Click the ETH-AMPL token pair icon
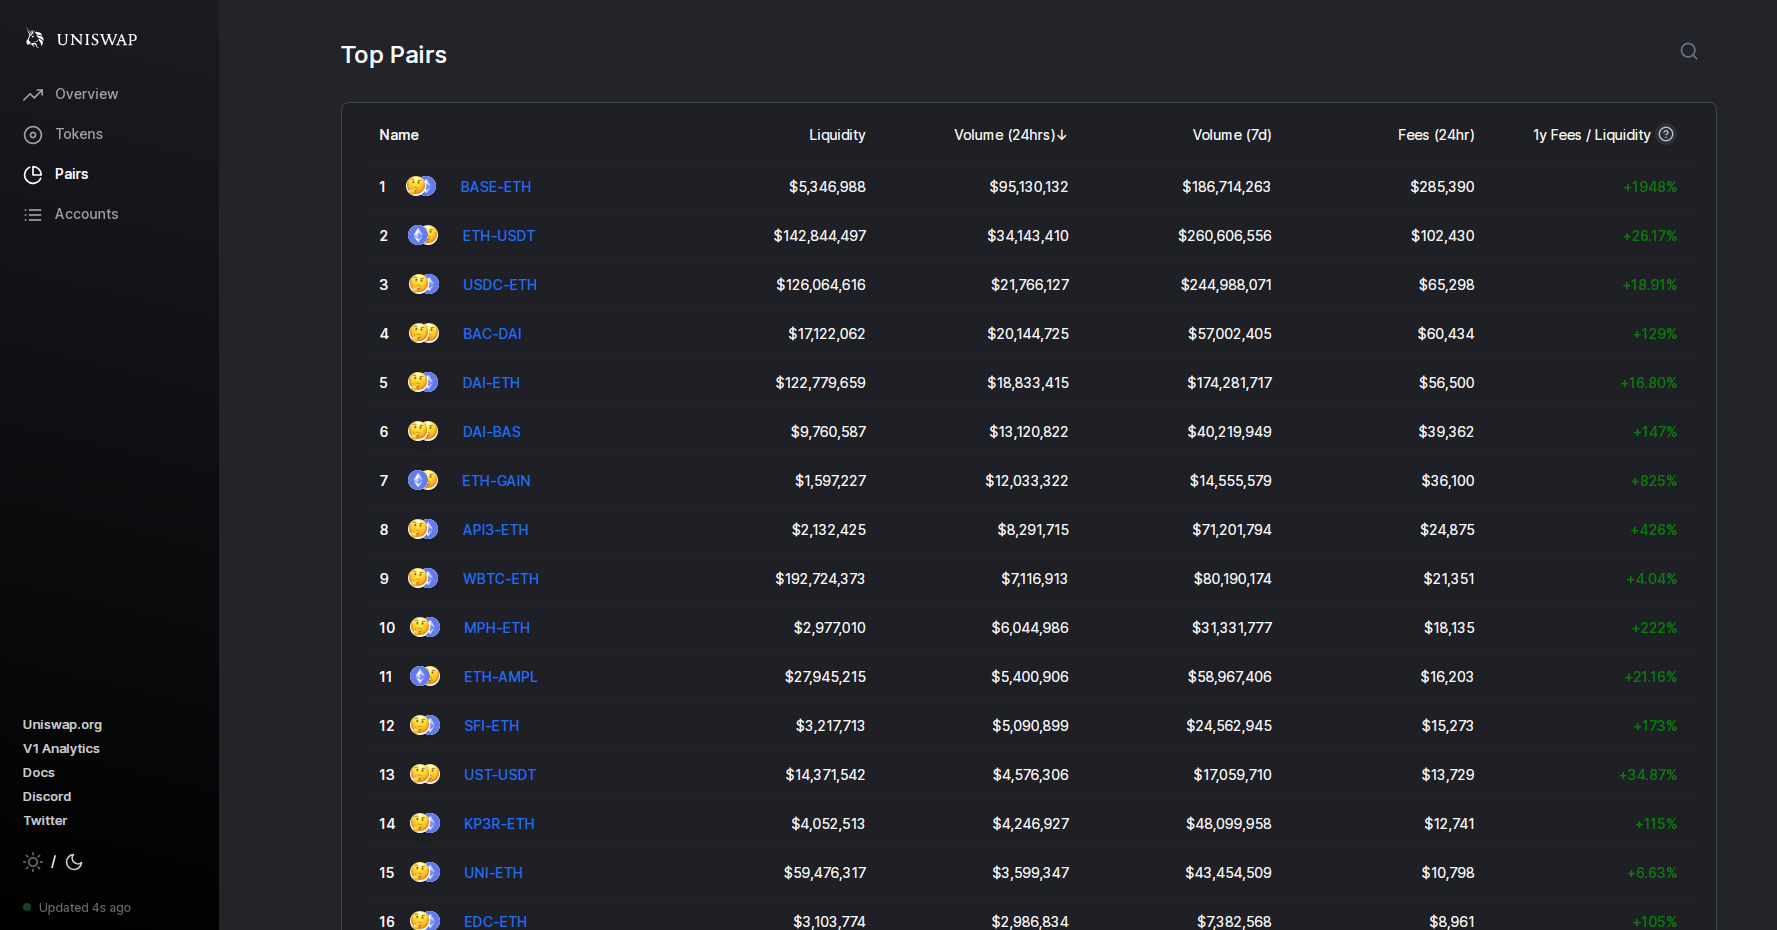This screenshot has width=1777, height=930. (x=425, y=676)
